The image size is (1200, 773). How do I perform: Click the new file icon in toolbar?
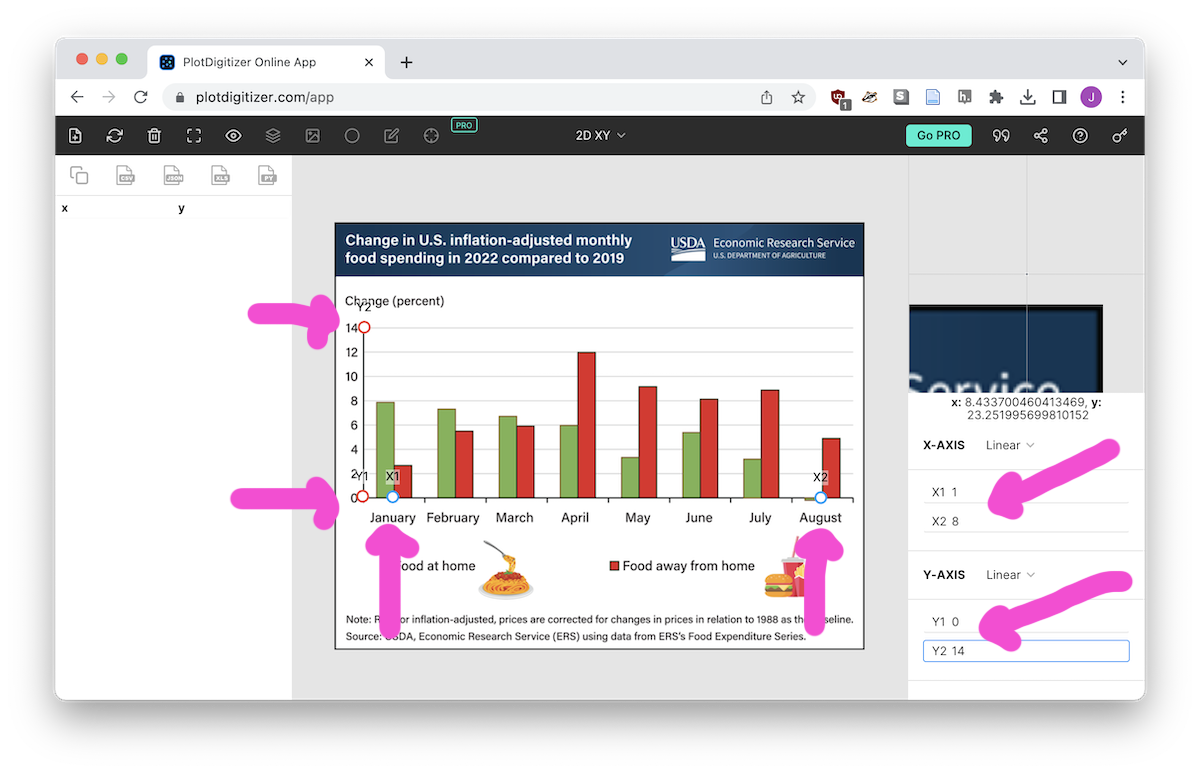click(x=75, y=136)
